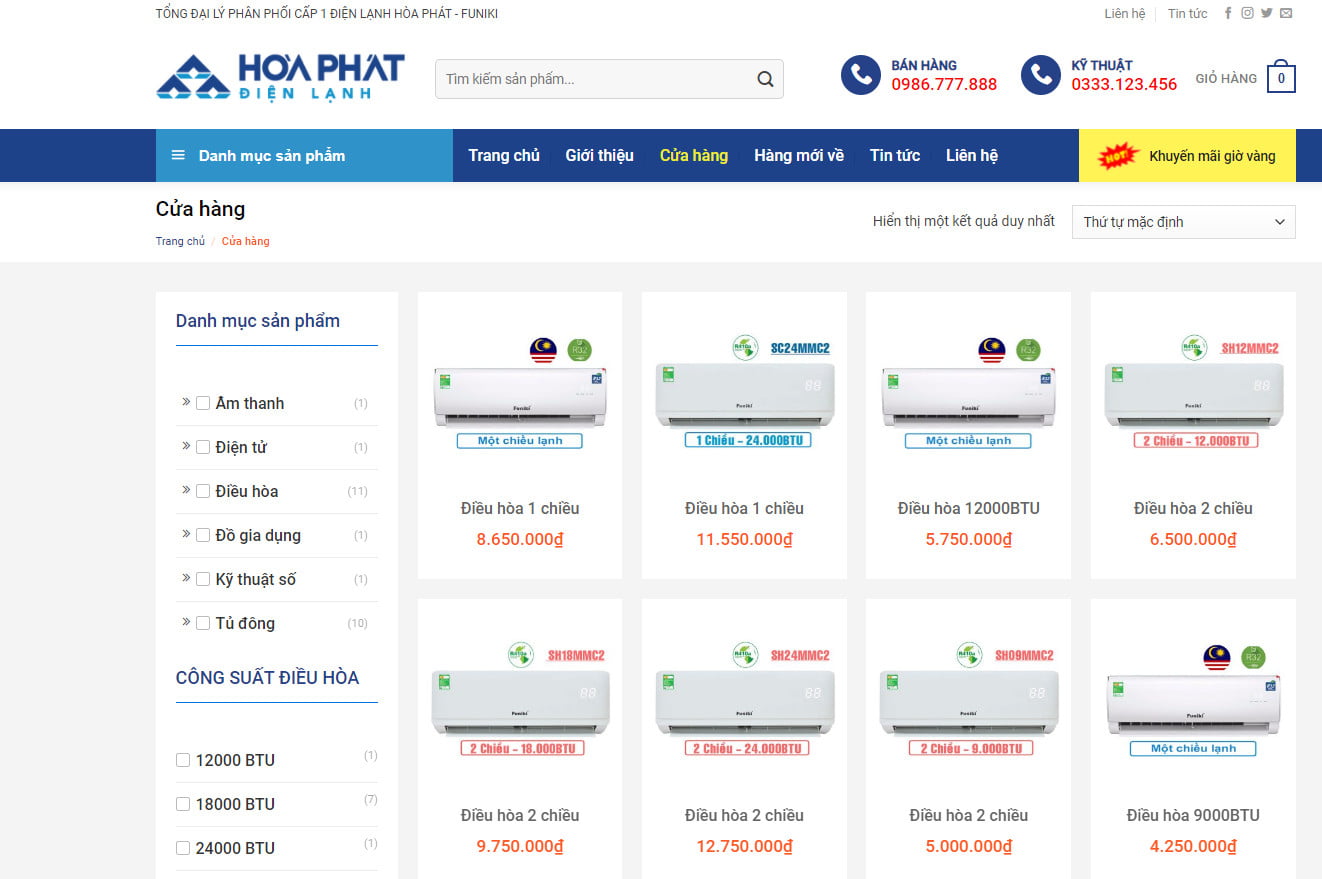1322x879 pixels.
Task: Click the product search input field
Action: tap(595, 79)
